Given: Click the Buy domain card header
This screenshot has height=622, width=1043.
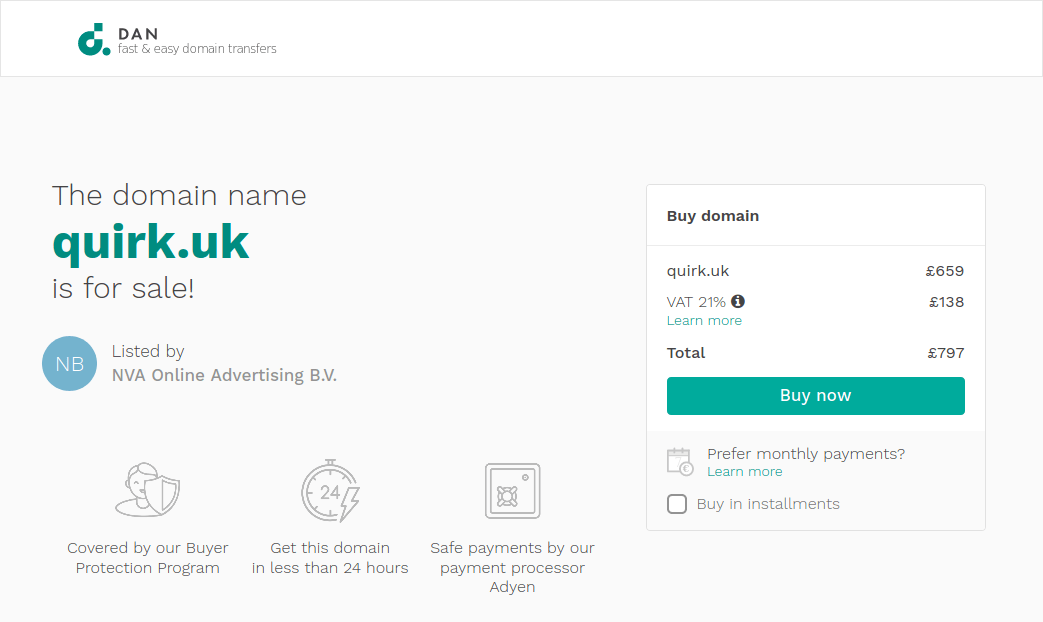Looking at the screenshot, I should tap(713, 215).
